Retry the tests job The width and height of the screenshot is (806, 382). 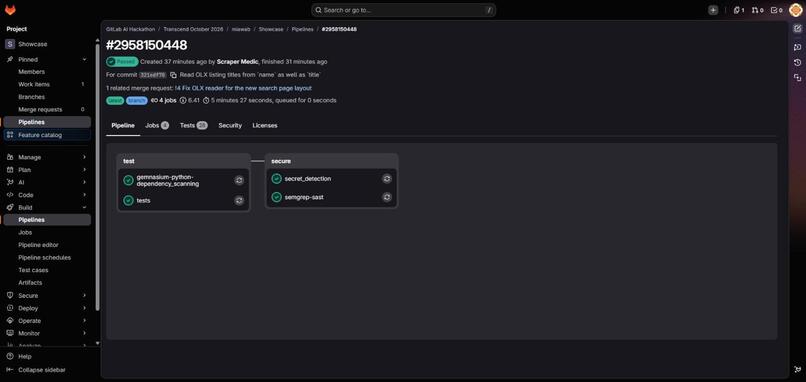click(239, 201)
